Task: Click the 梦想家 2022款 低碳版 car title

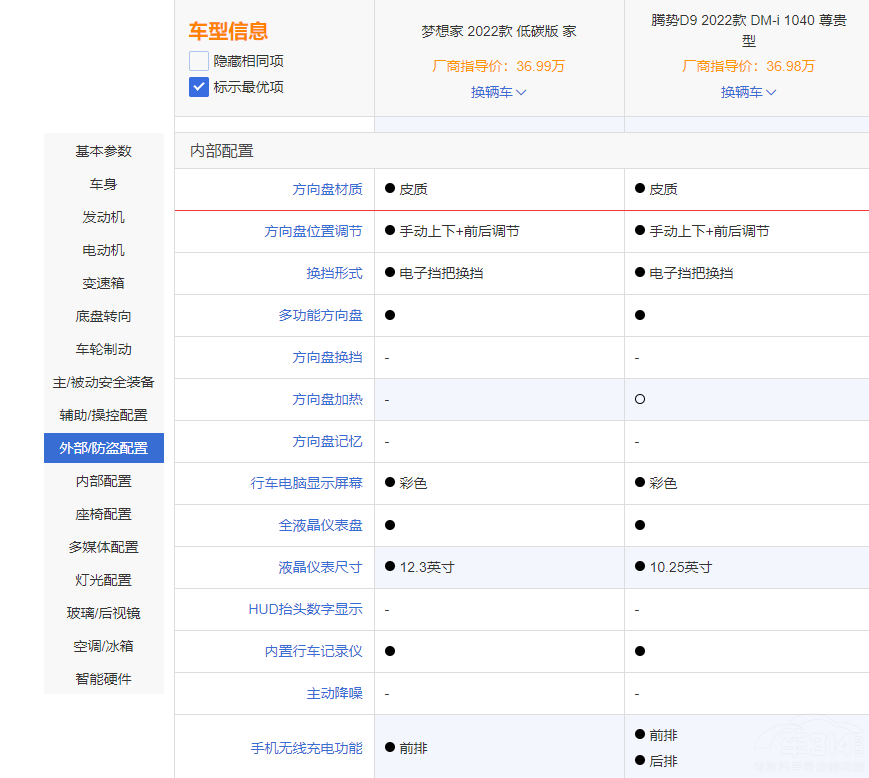Action: point(498,31)
